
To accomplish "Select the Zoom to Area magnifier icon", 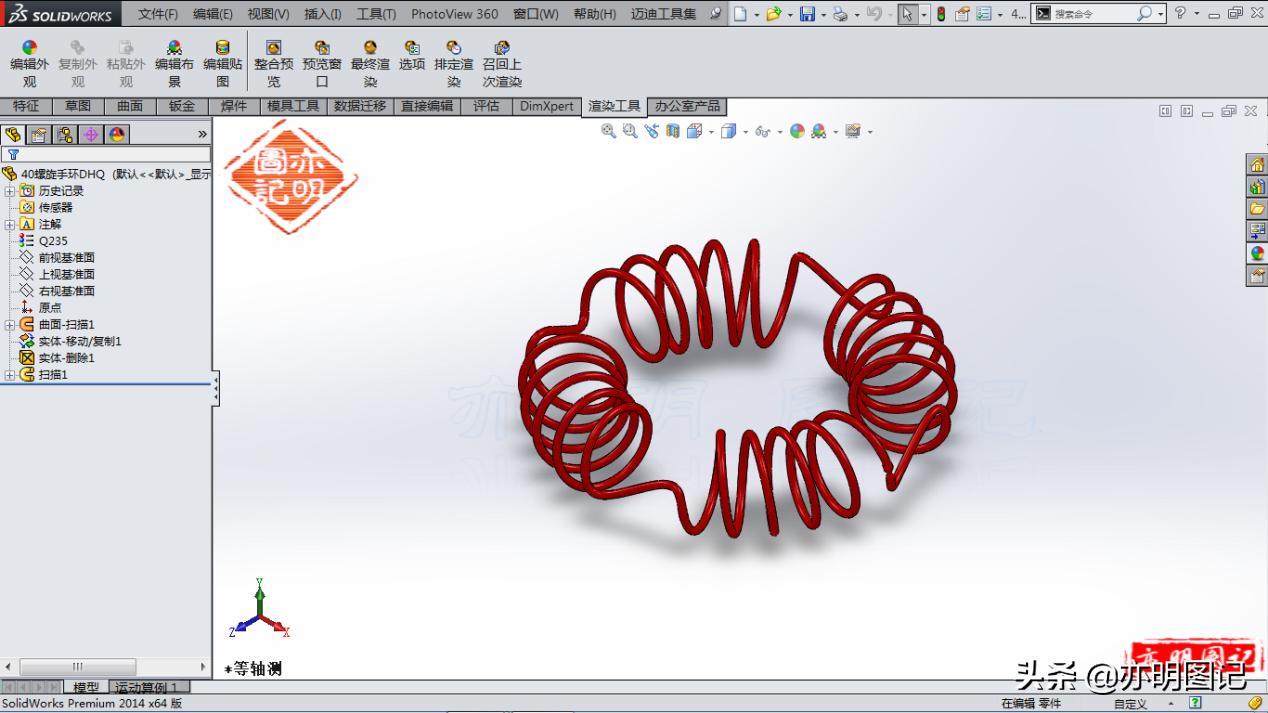I will (x=628, y=131).
